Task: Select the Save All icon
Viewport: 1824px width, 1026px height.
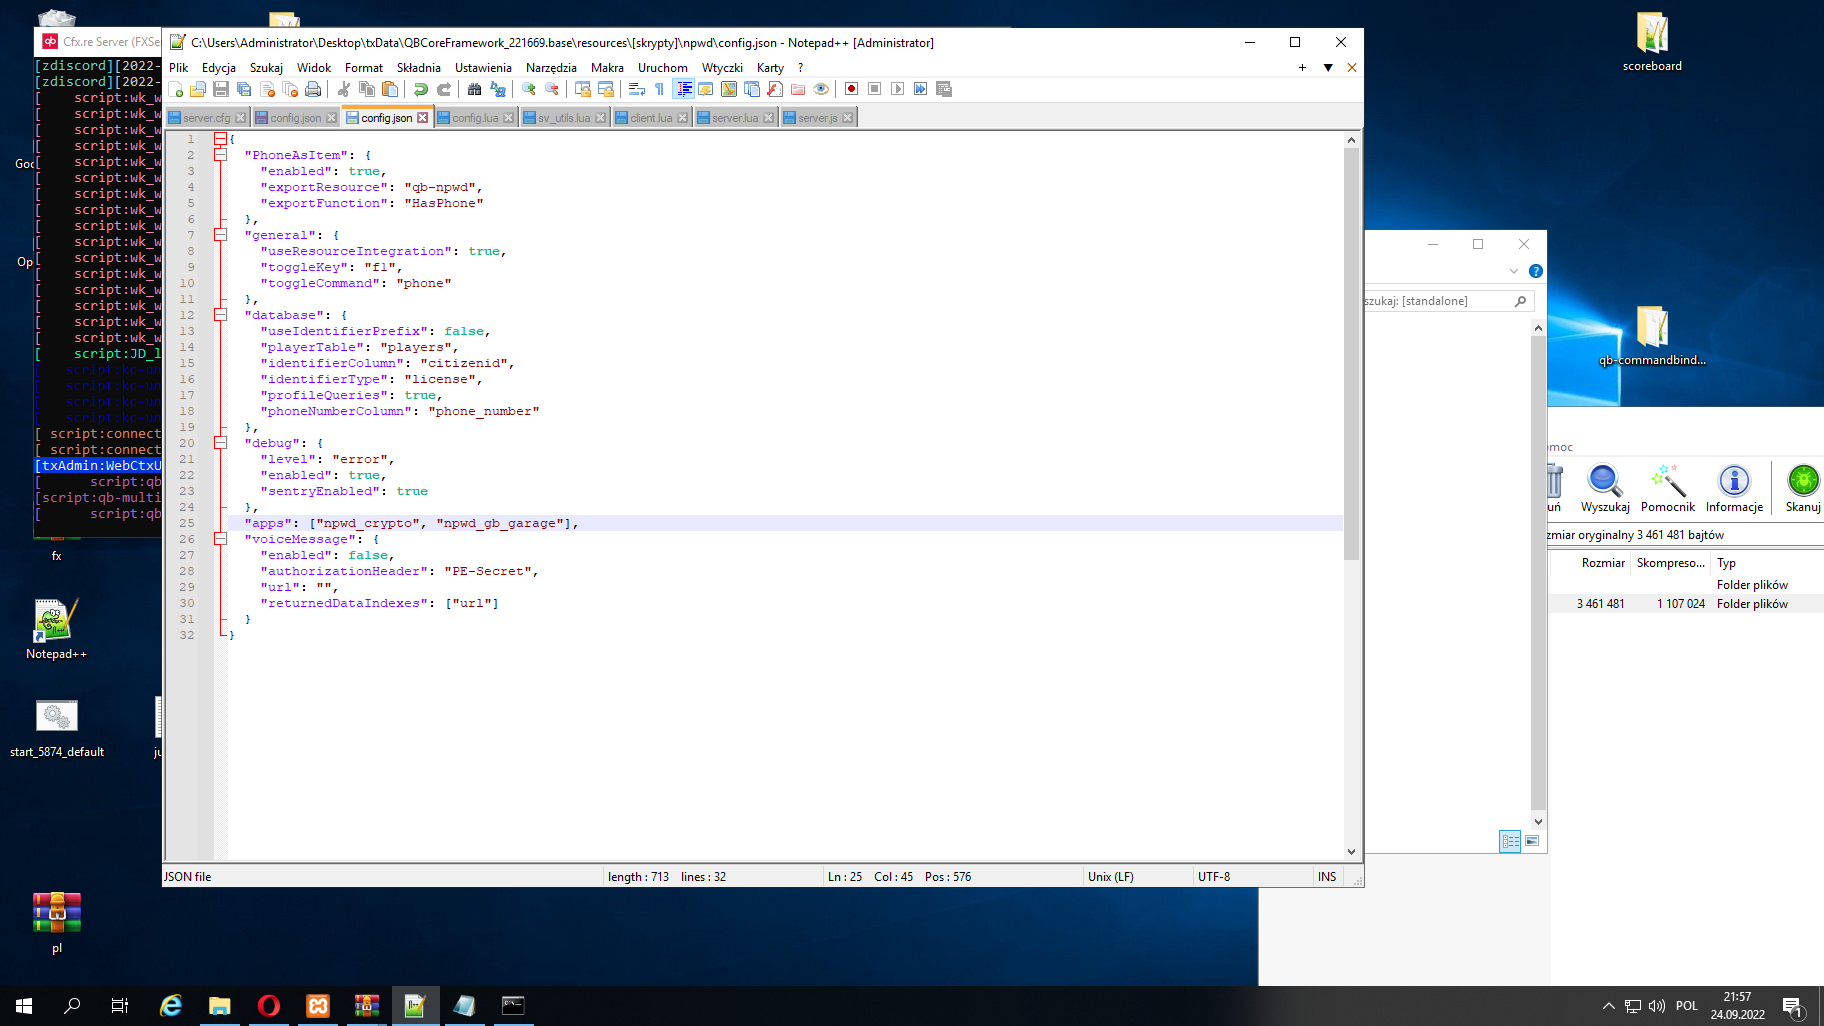Action: 243,89
